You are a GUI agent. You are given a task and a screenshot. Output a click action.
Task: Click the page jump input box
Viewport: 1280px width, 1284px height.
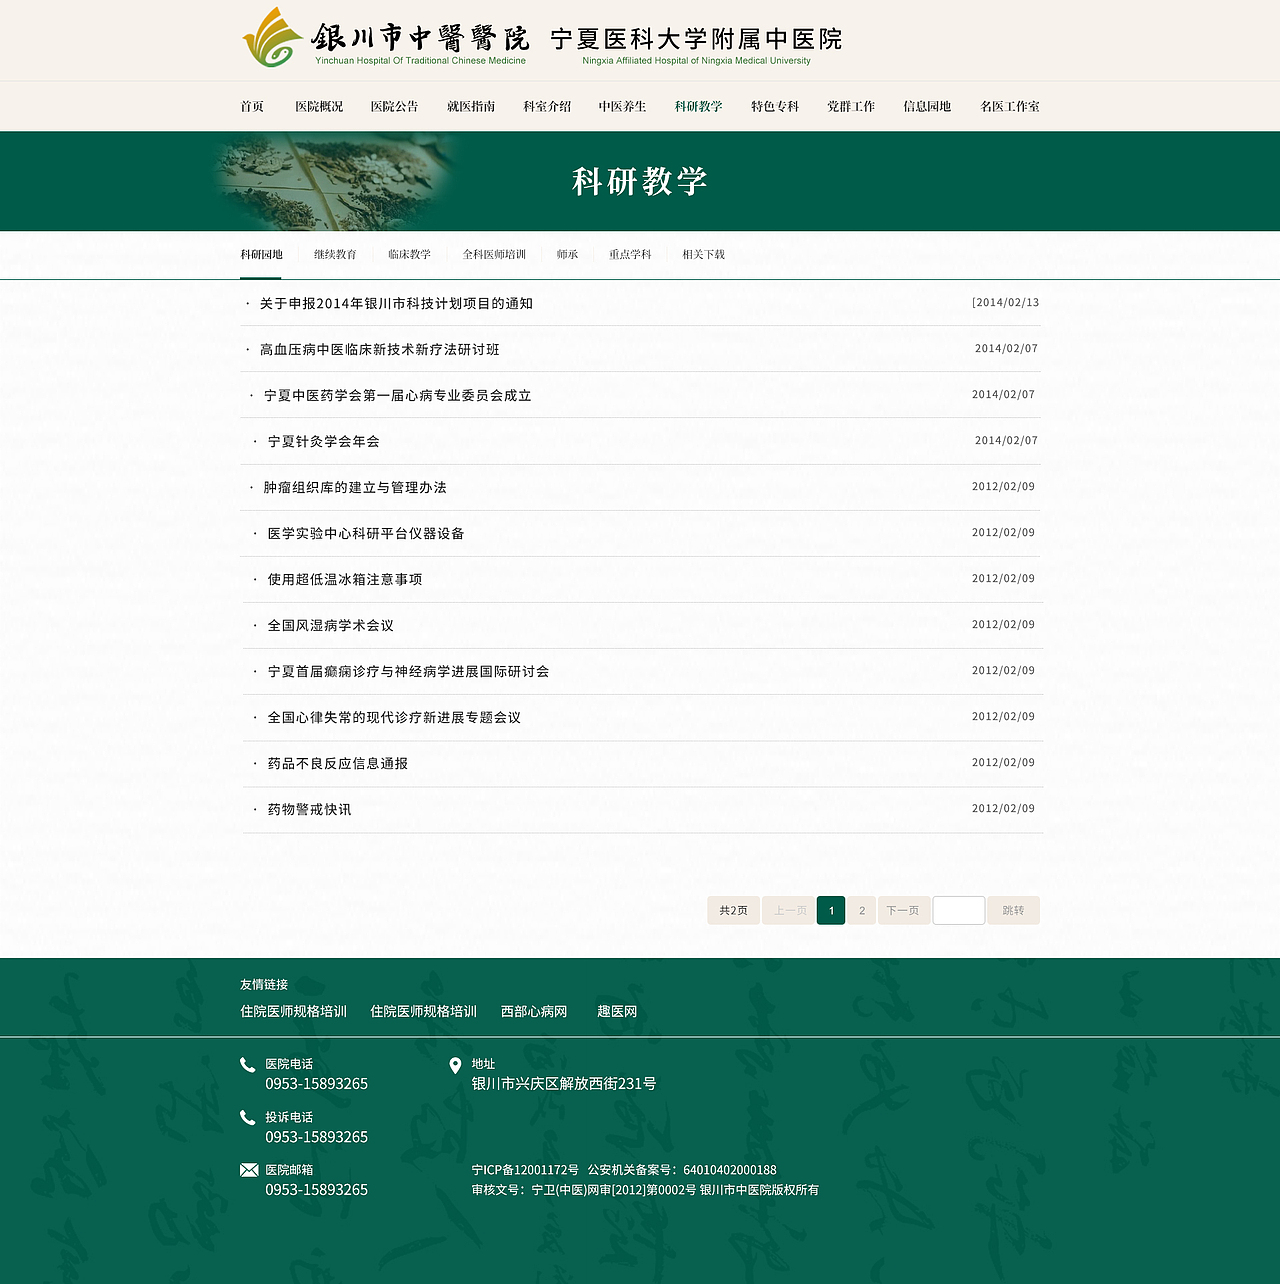pyautogui.click(x=958, y=910)
